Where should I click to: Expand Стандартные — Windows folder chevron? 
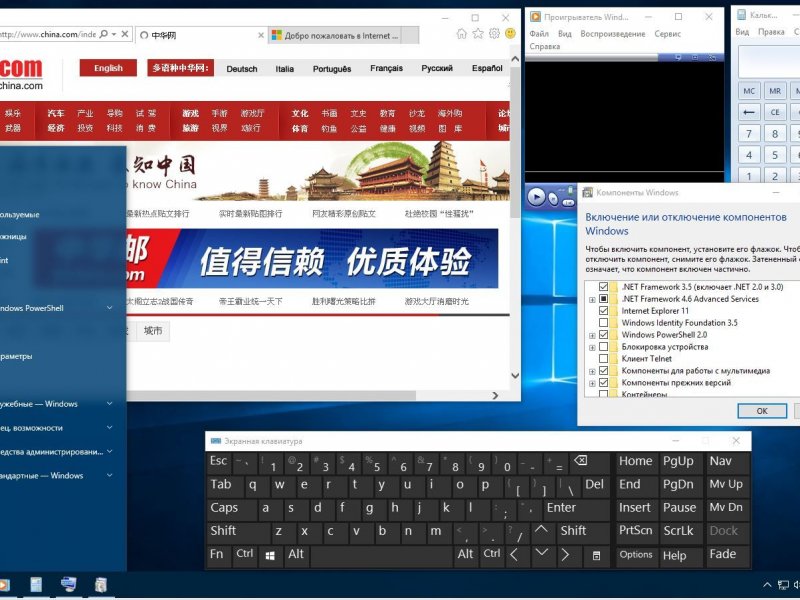(109, 475)
